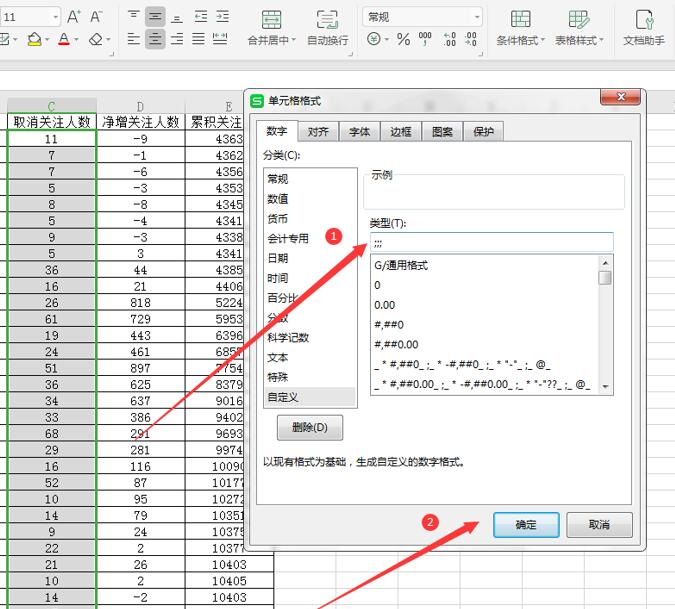Apply fill color bucket icon
This screenshot has width=675, height=609.
34,40
